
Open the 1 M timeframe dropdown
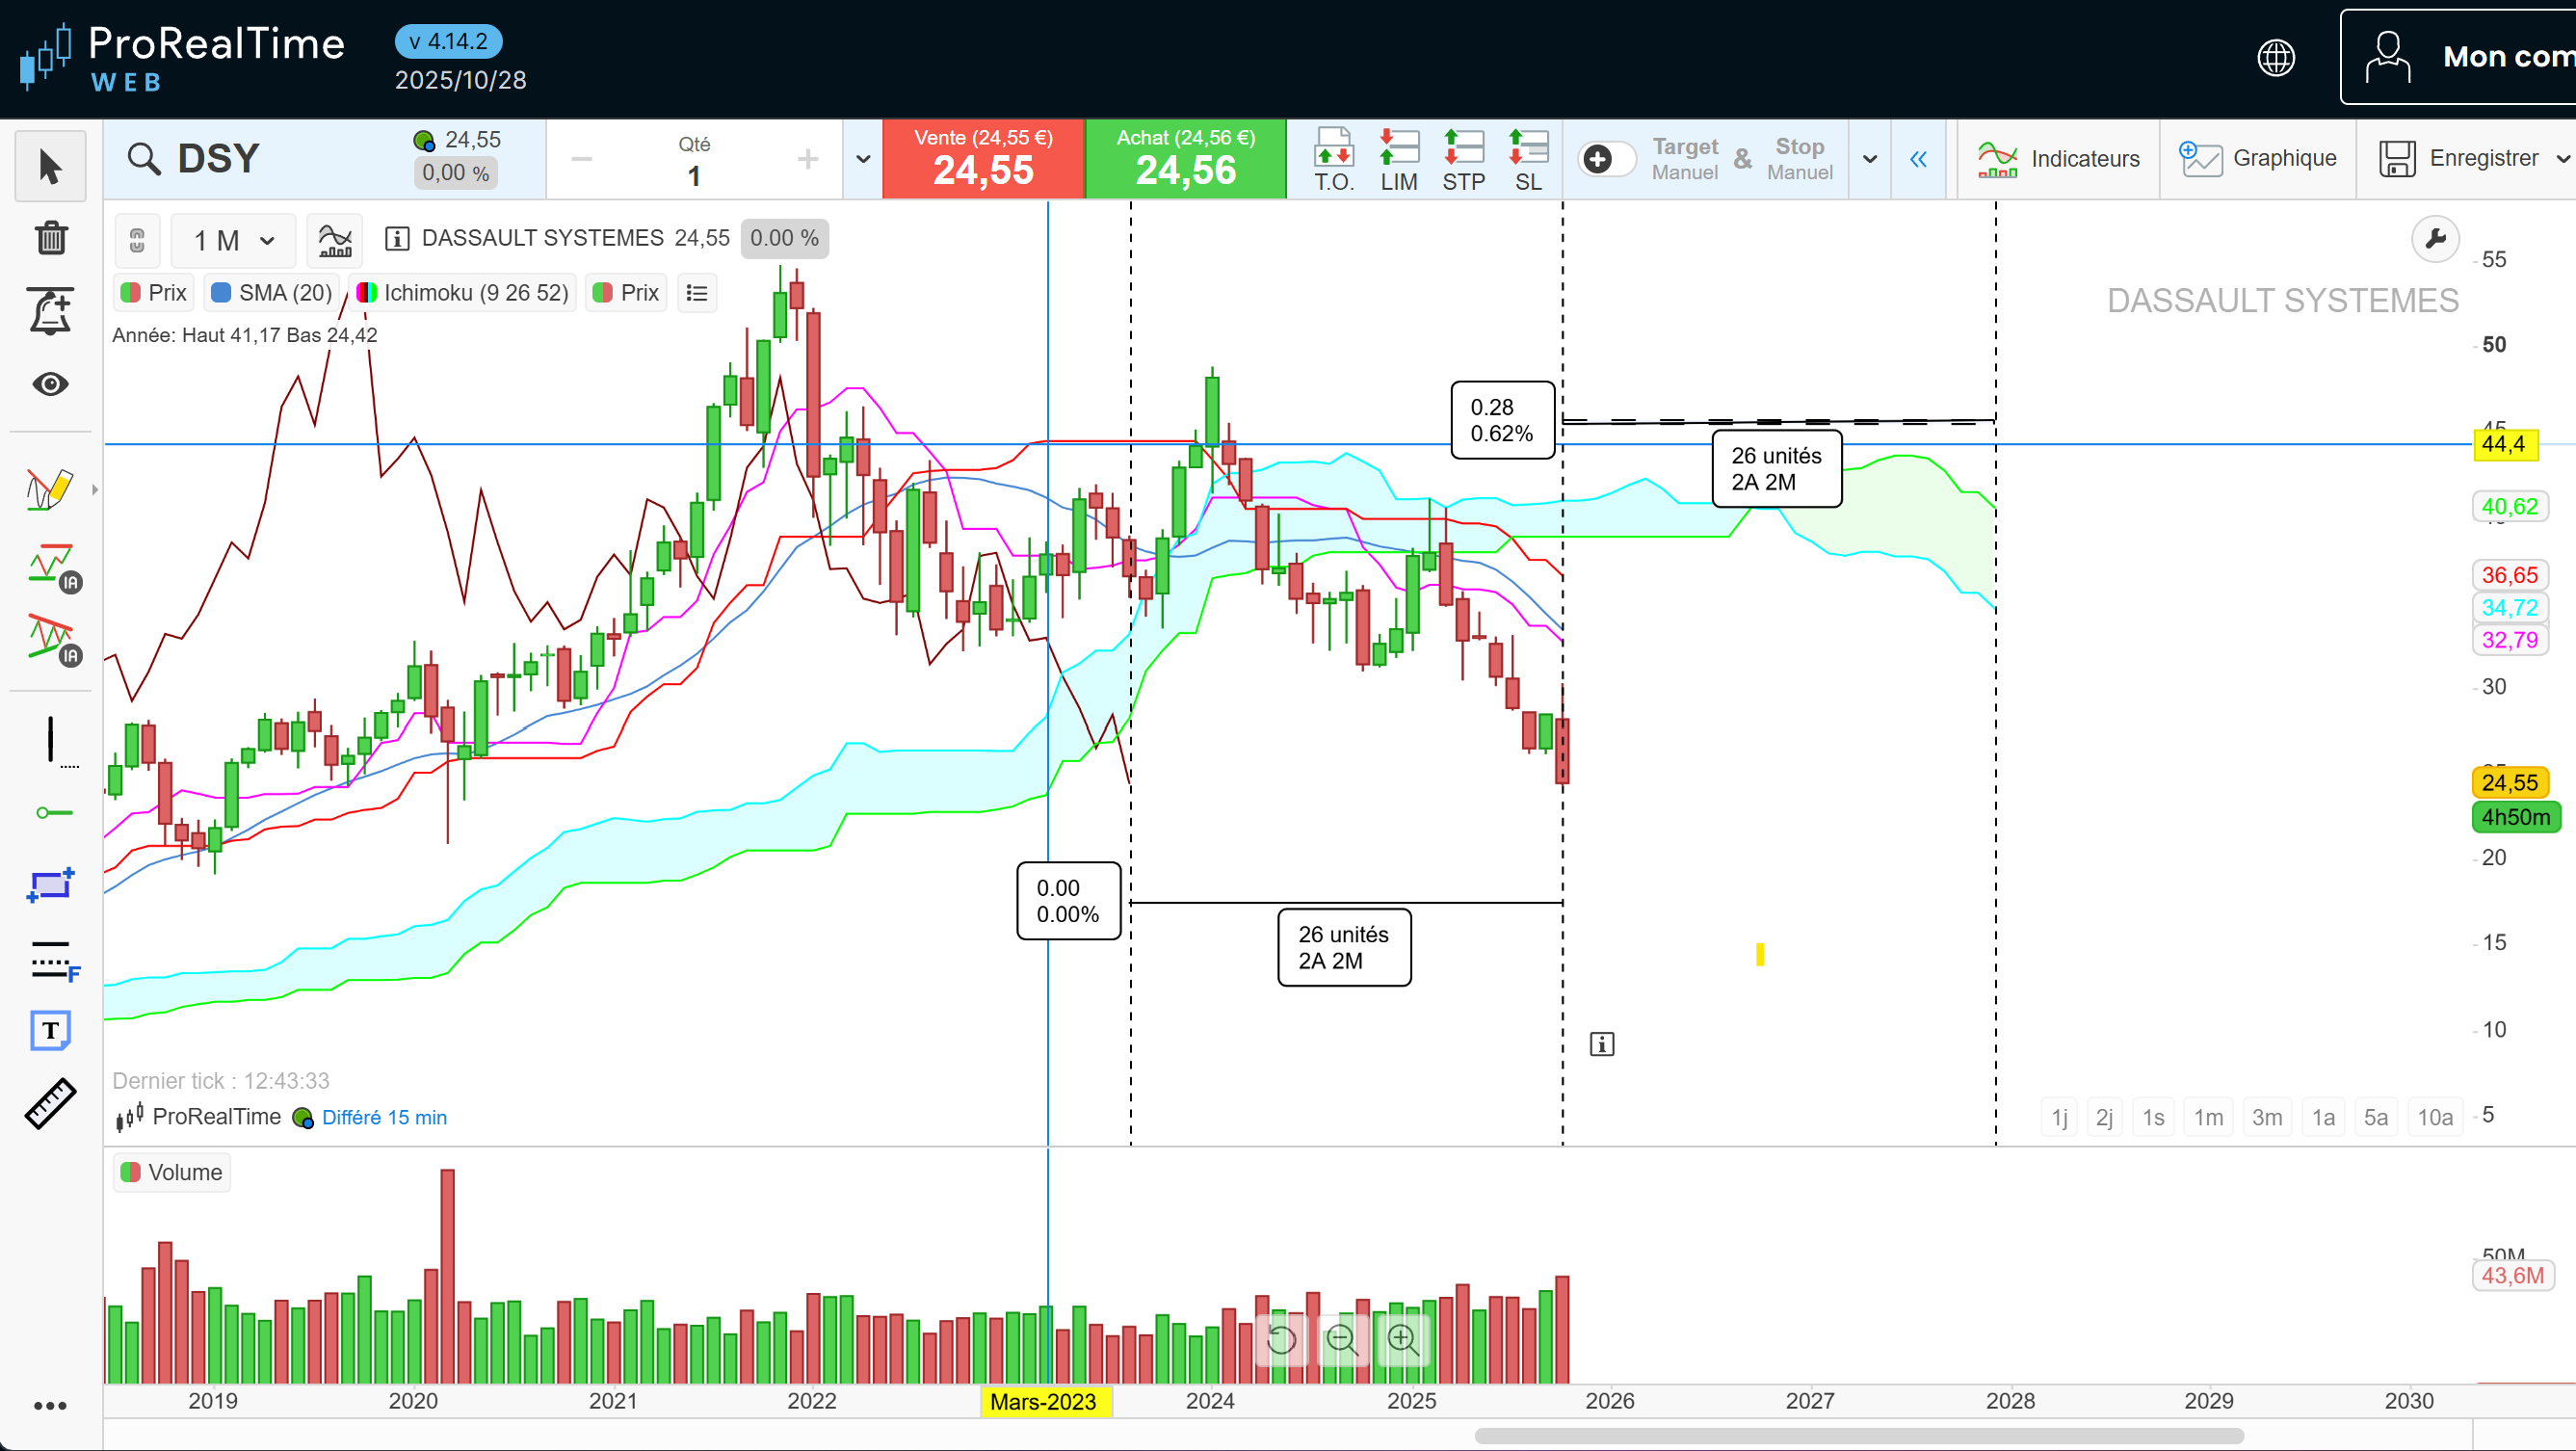[x=233, y=240]
